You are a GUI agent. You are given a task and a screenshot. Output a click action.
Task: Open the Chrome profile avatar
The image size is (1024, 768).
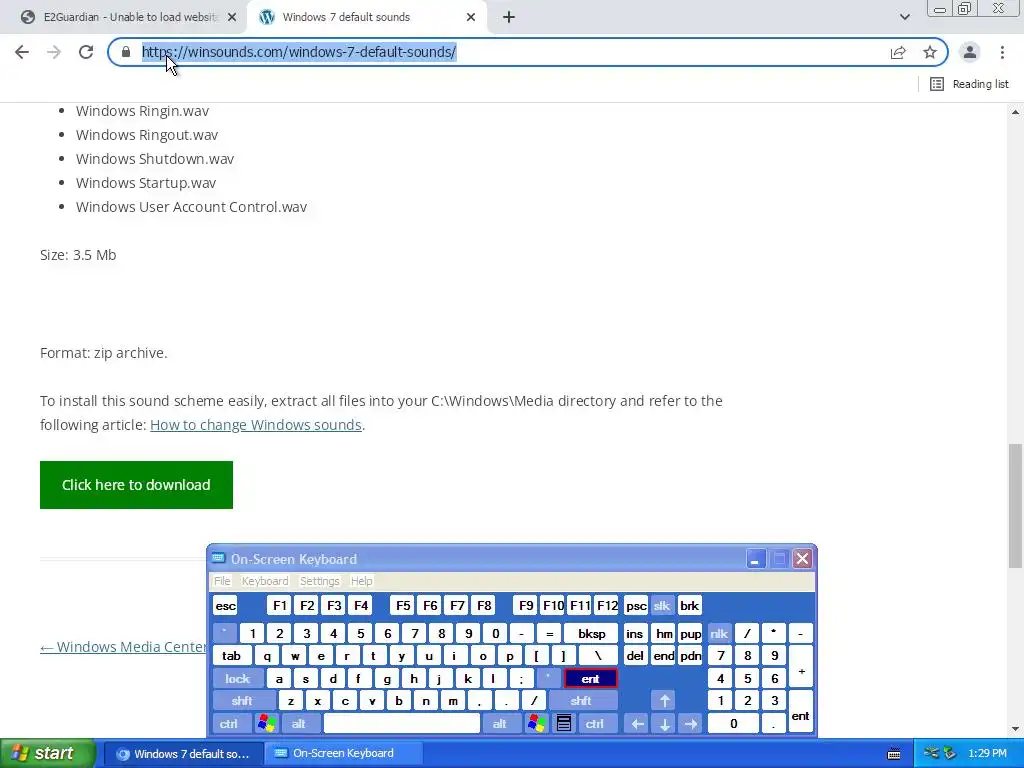970,52
